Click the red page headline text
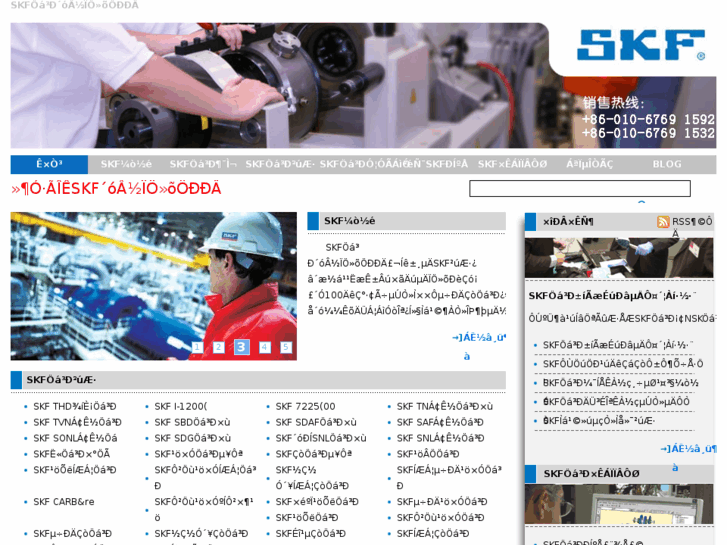 [x=116, y=189]
